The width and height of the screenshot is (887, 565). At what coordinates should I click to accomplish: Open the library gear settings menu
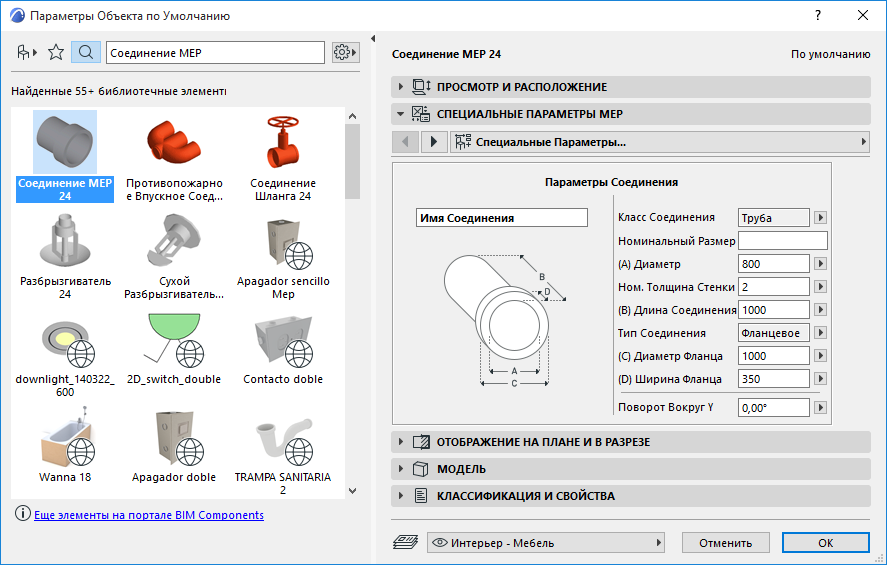click(345, 53)
